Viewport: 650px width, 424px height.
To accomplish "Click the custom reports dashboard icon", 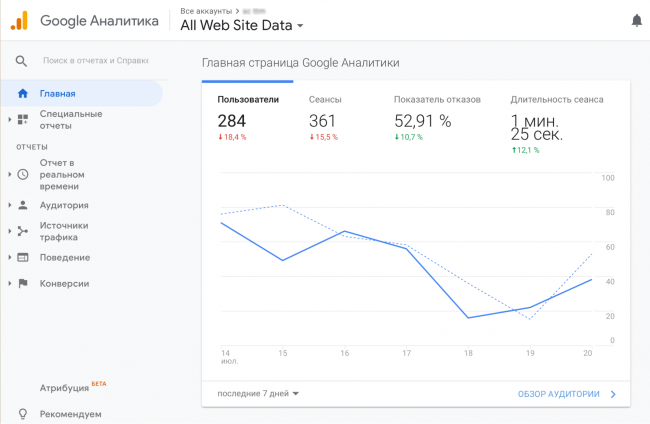I will pos(22,120).
